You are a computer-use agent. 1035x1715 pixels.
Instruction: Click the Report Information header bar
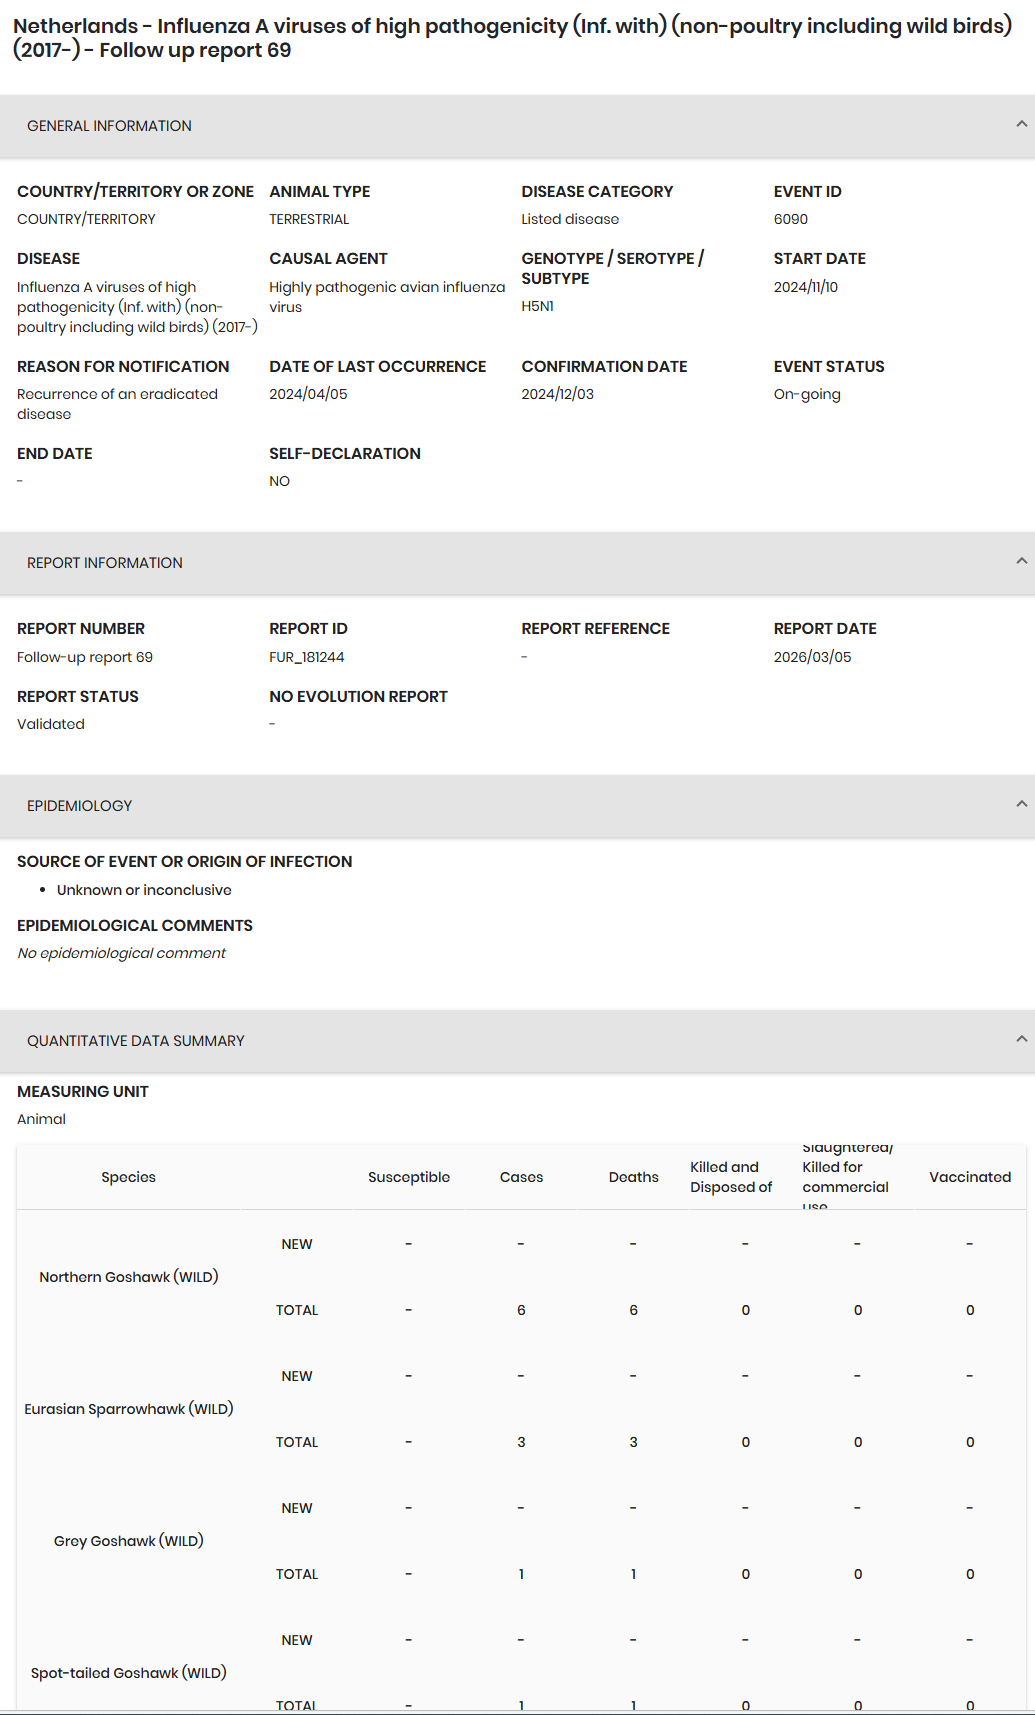pos(517,563)
